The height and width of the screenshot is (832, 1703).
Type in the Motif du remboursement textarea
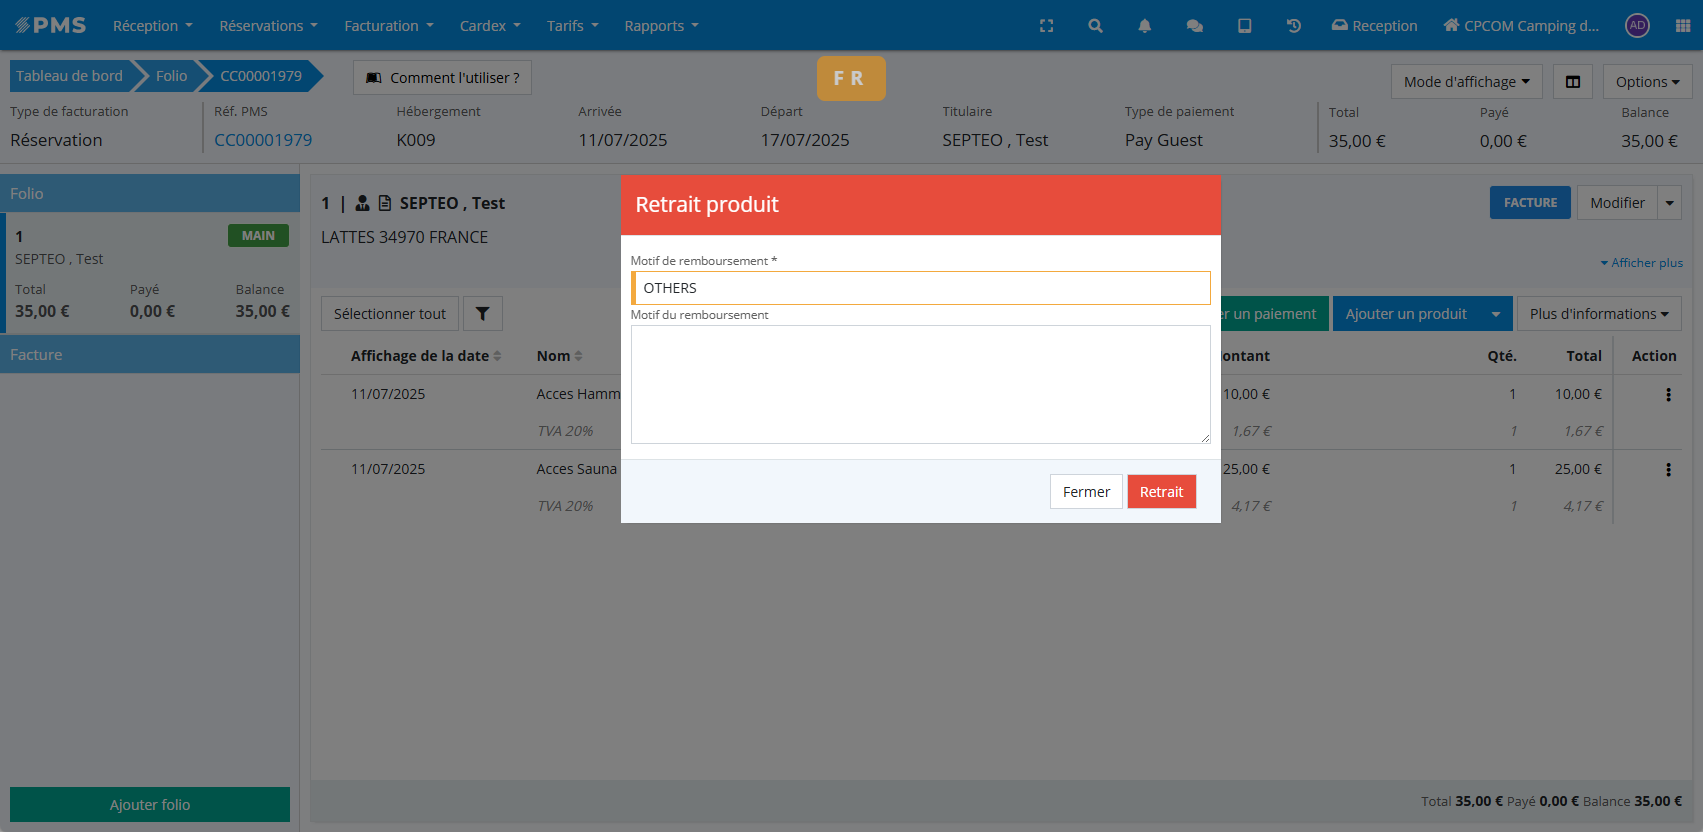point(920,384)
